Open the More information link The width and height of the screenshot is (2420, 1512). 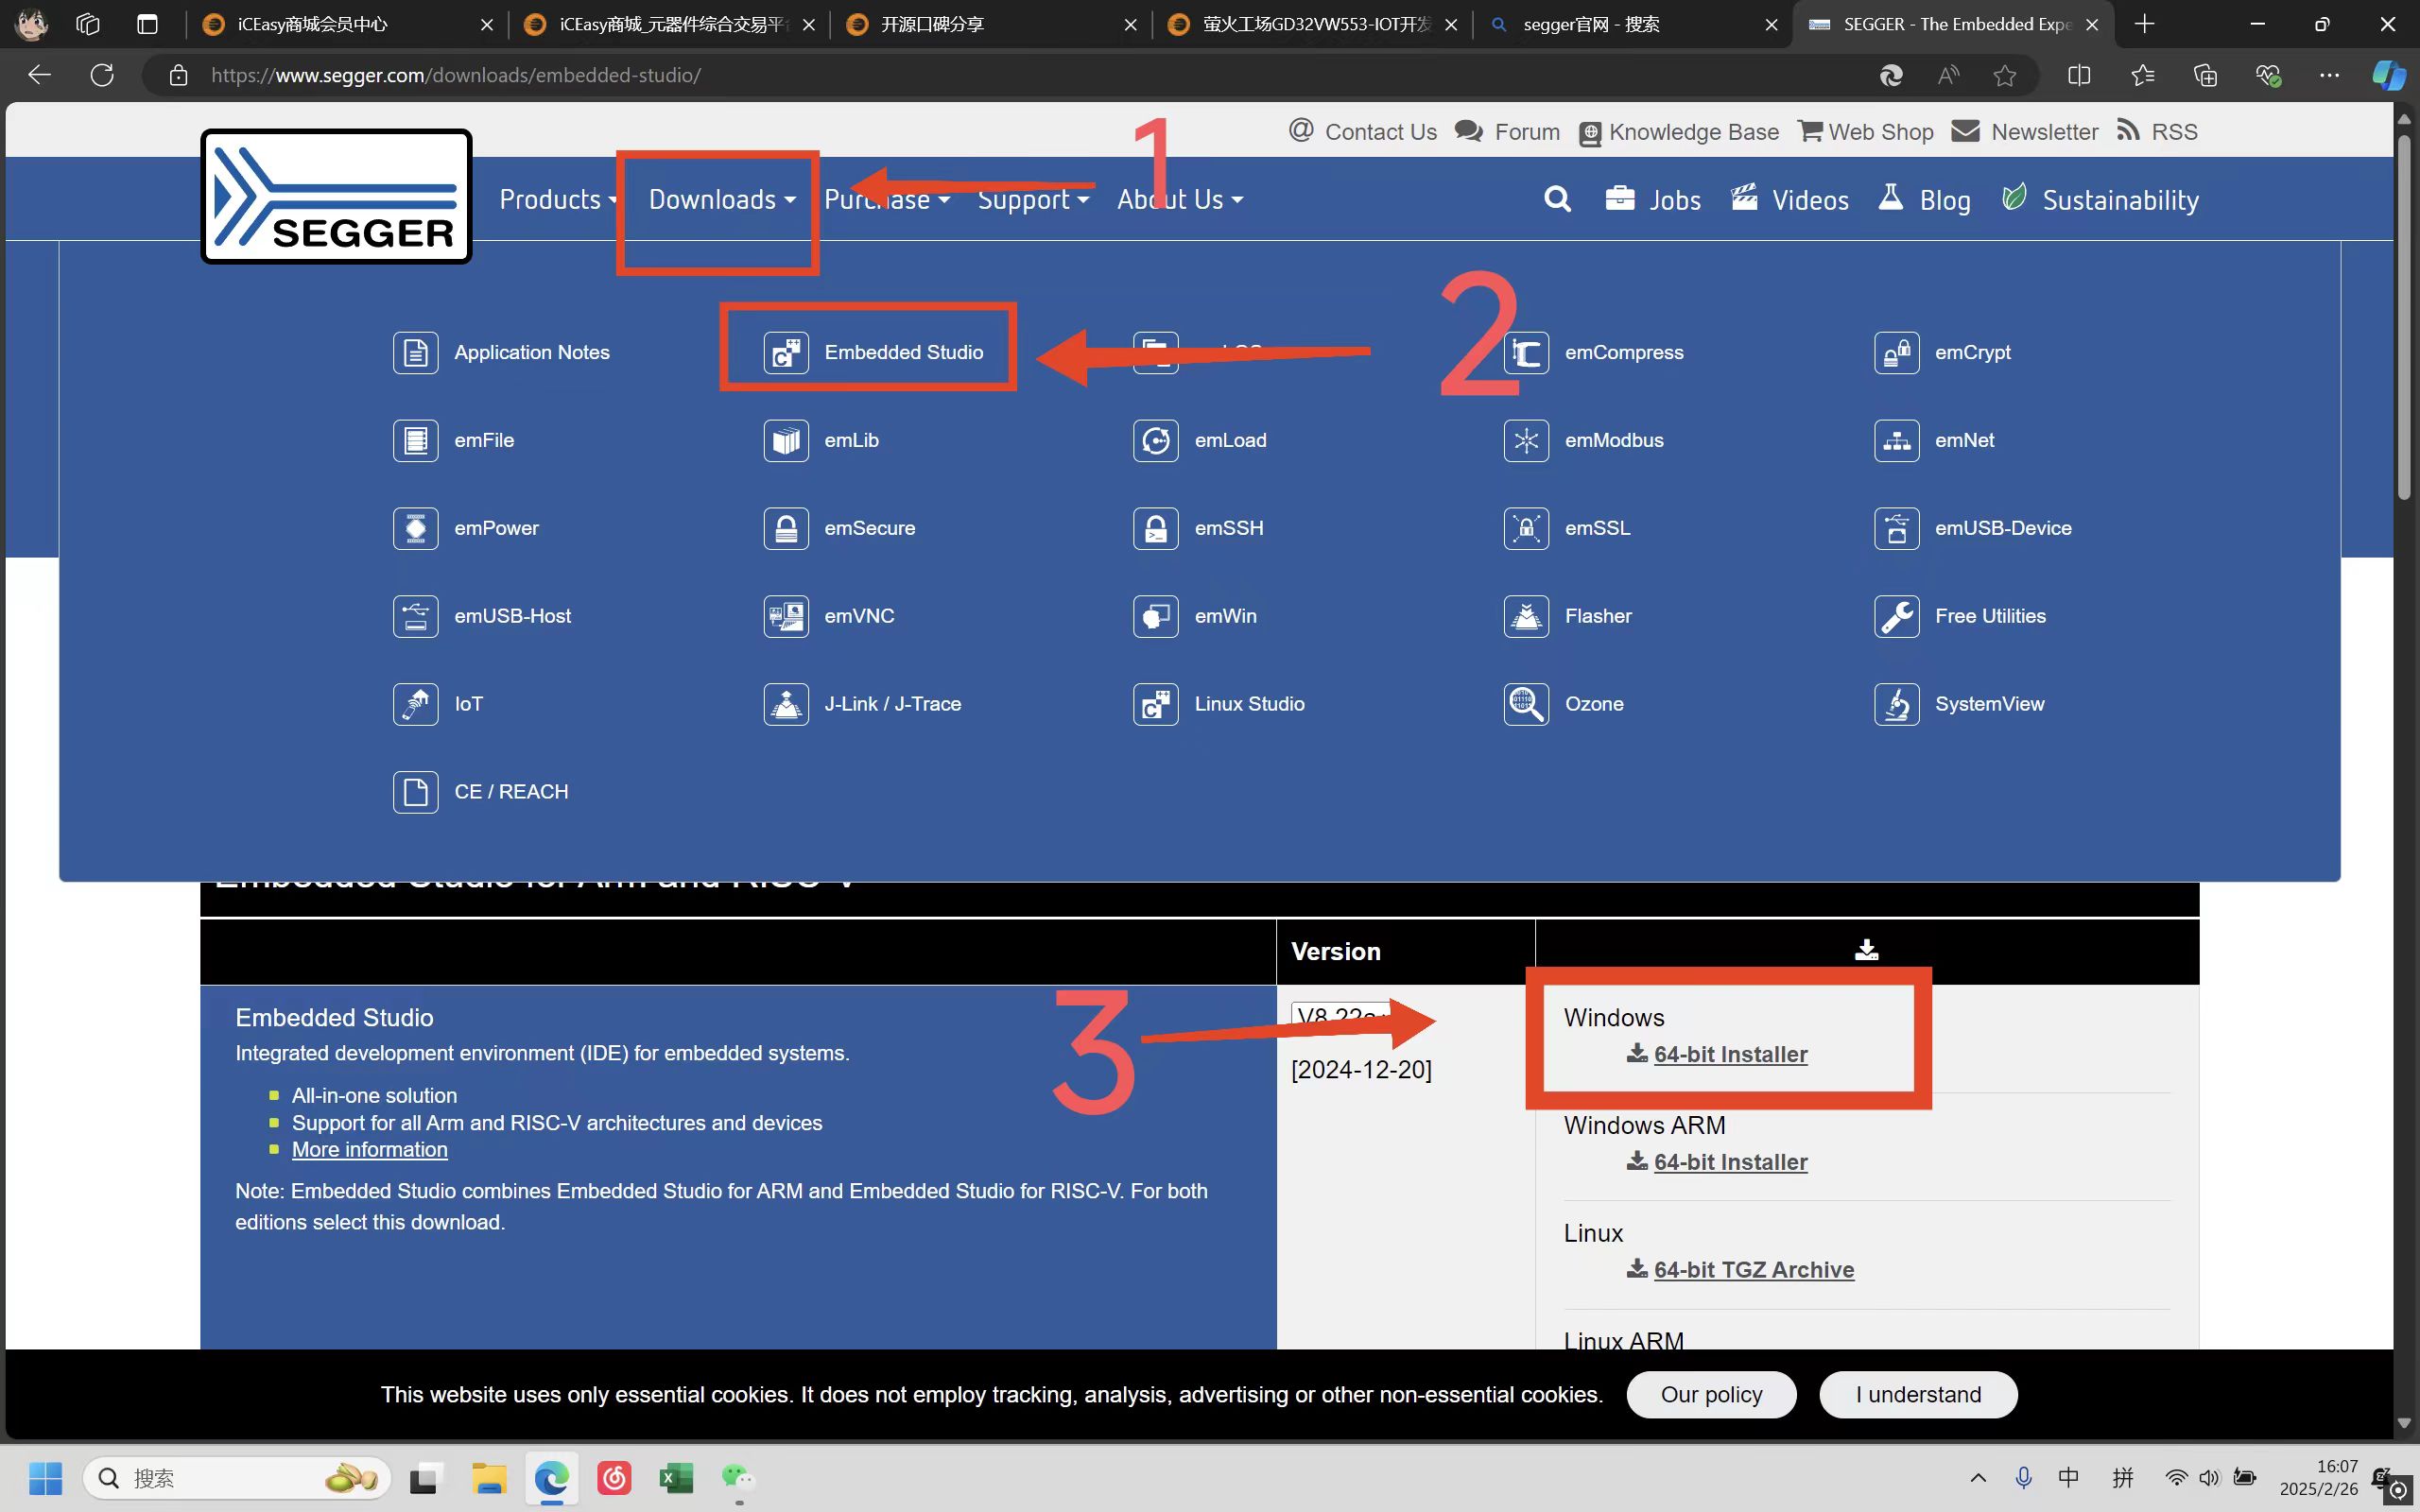pyautogui.click(x=369, y=1149)
